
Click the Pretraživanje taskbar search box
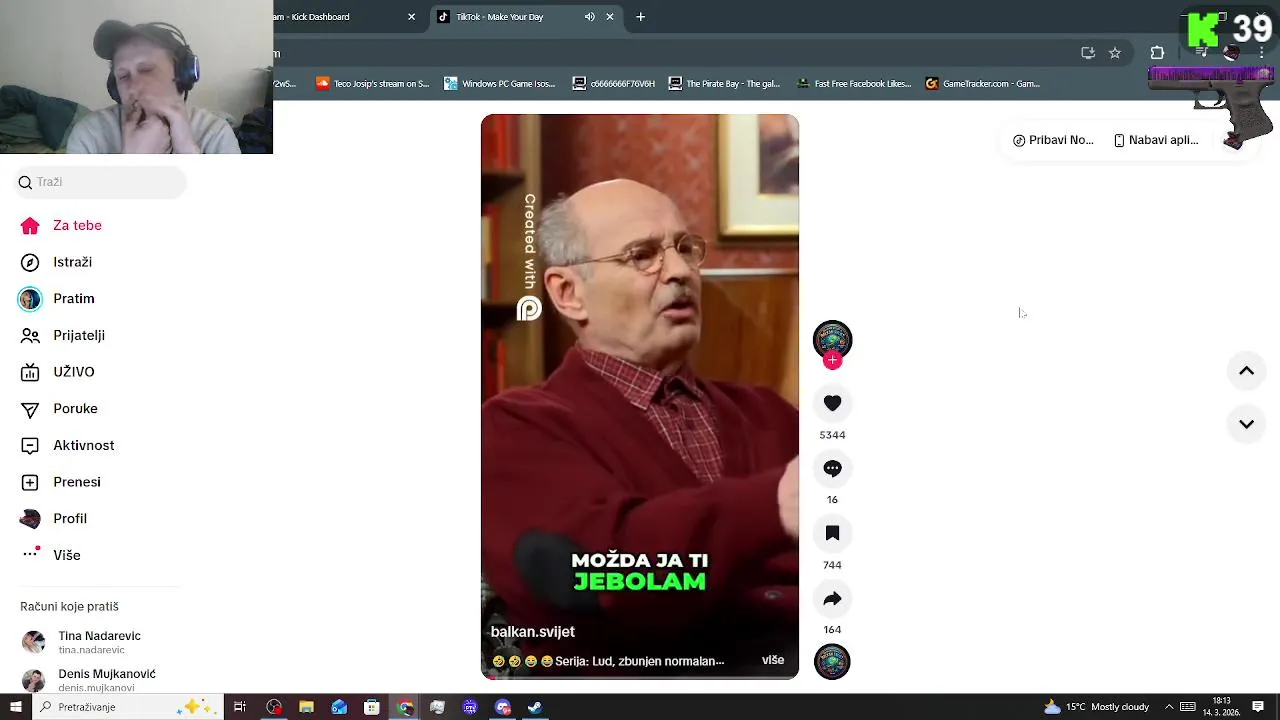pos(128,707)
